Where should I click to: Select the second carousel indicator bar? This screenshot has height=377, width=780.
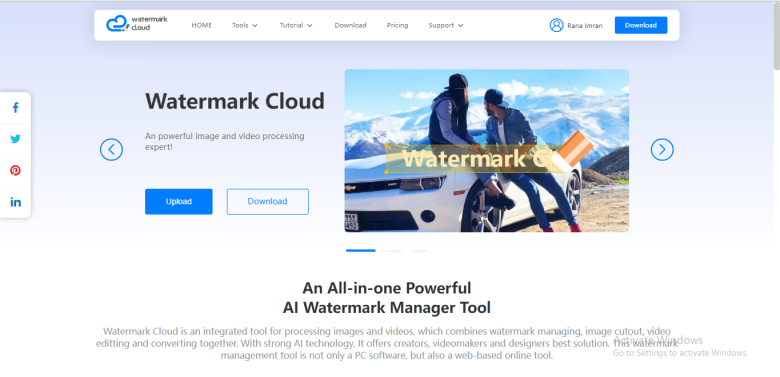(394, 251)
